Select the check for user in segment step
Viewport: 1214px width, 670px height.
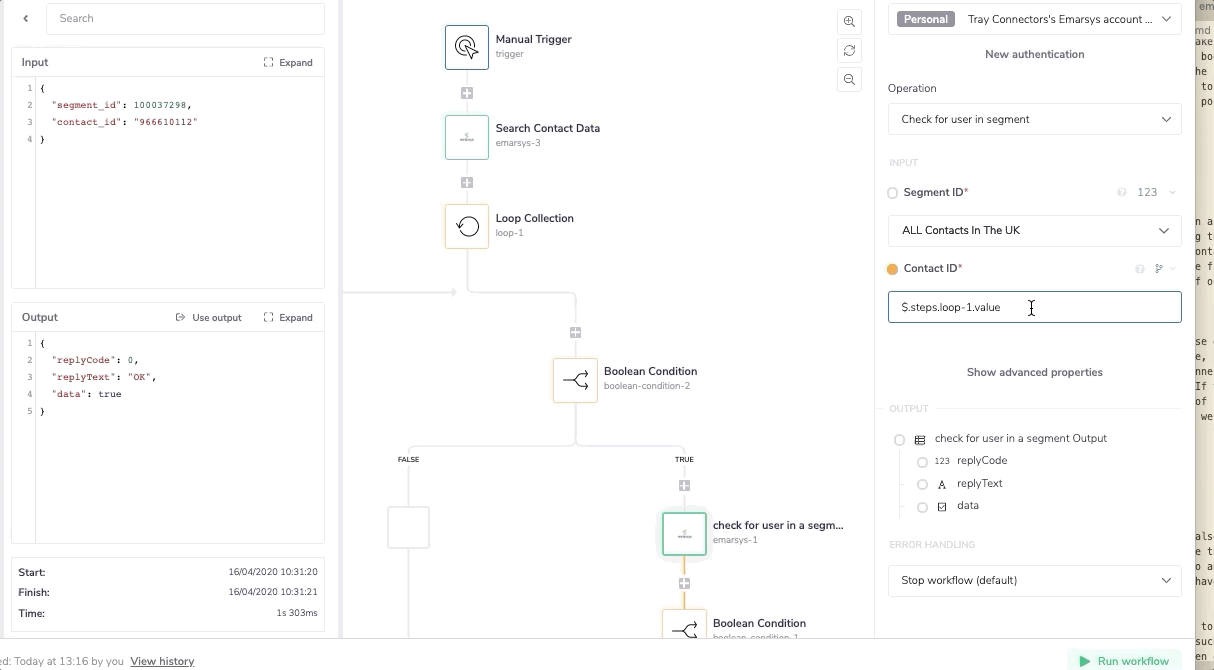(684, 534)
